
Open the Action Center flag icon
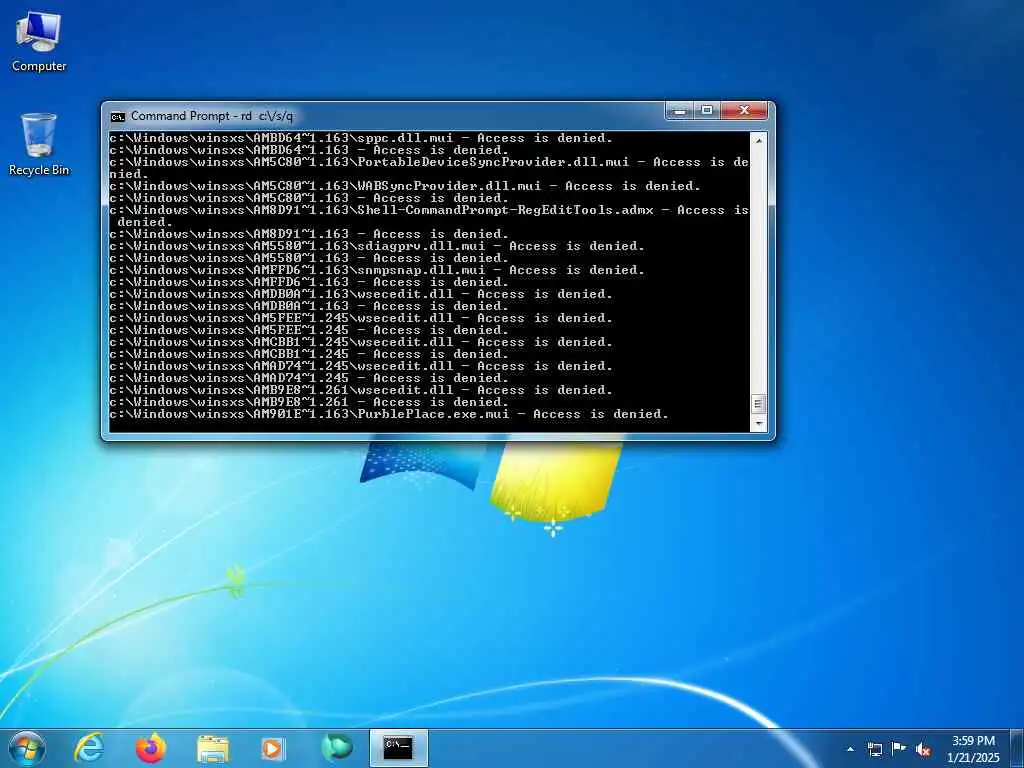click(x=899, y=749)
